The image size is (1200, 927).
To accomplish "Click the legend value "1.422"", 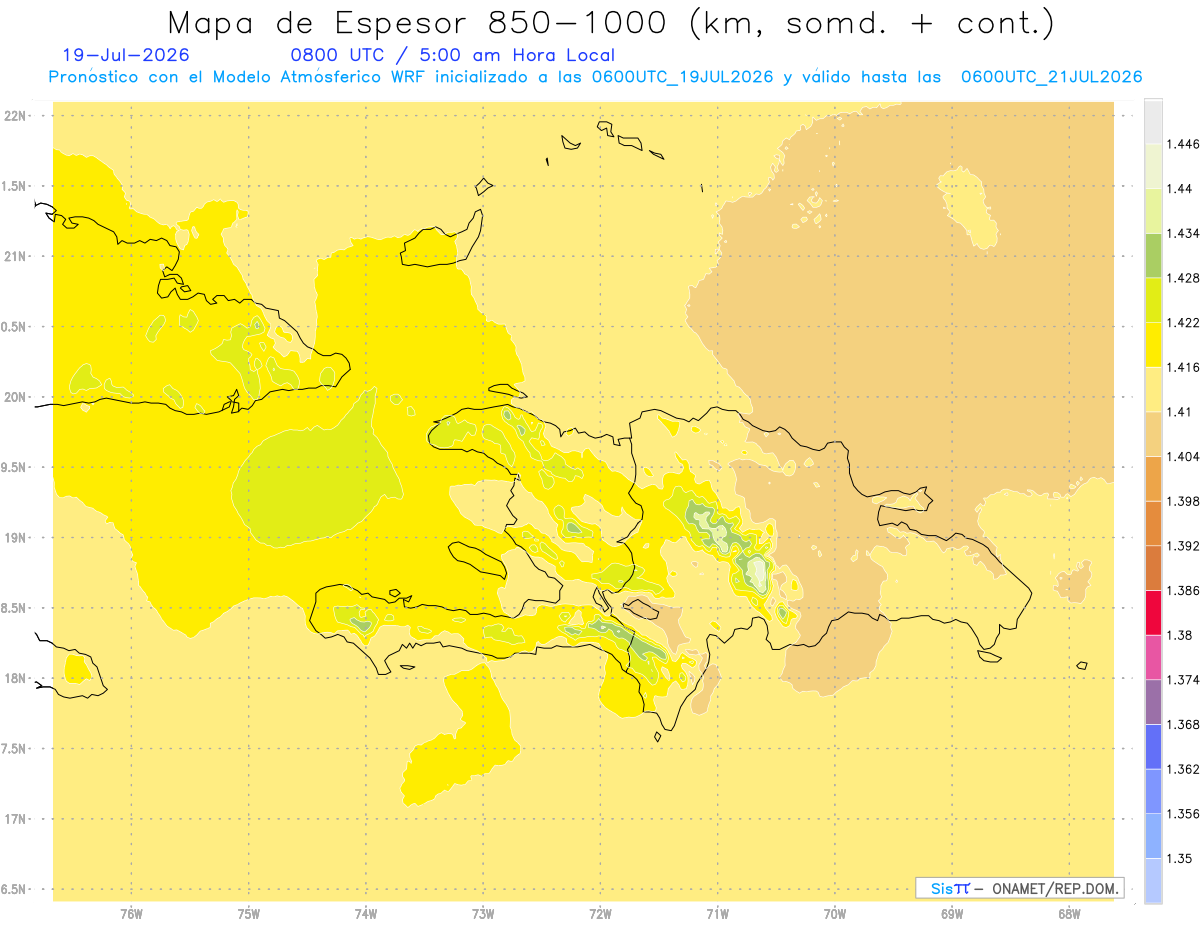I will tap(1183, 323).
